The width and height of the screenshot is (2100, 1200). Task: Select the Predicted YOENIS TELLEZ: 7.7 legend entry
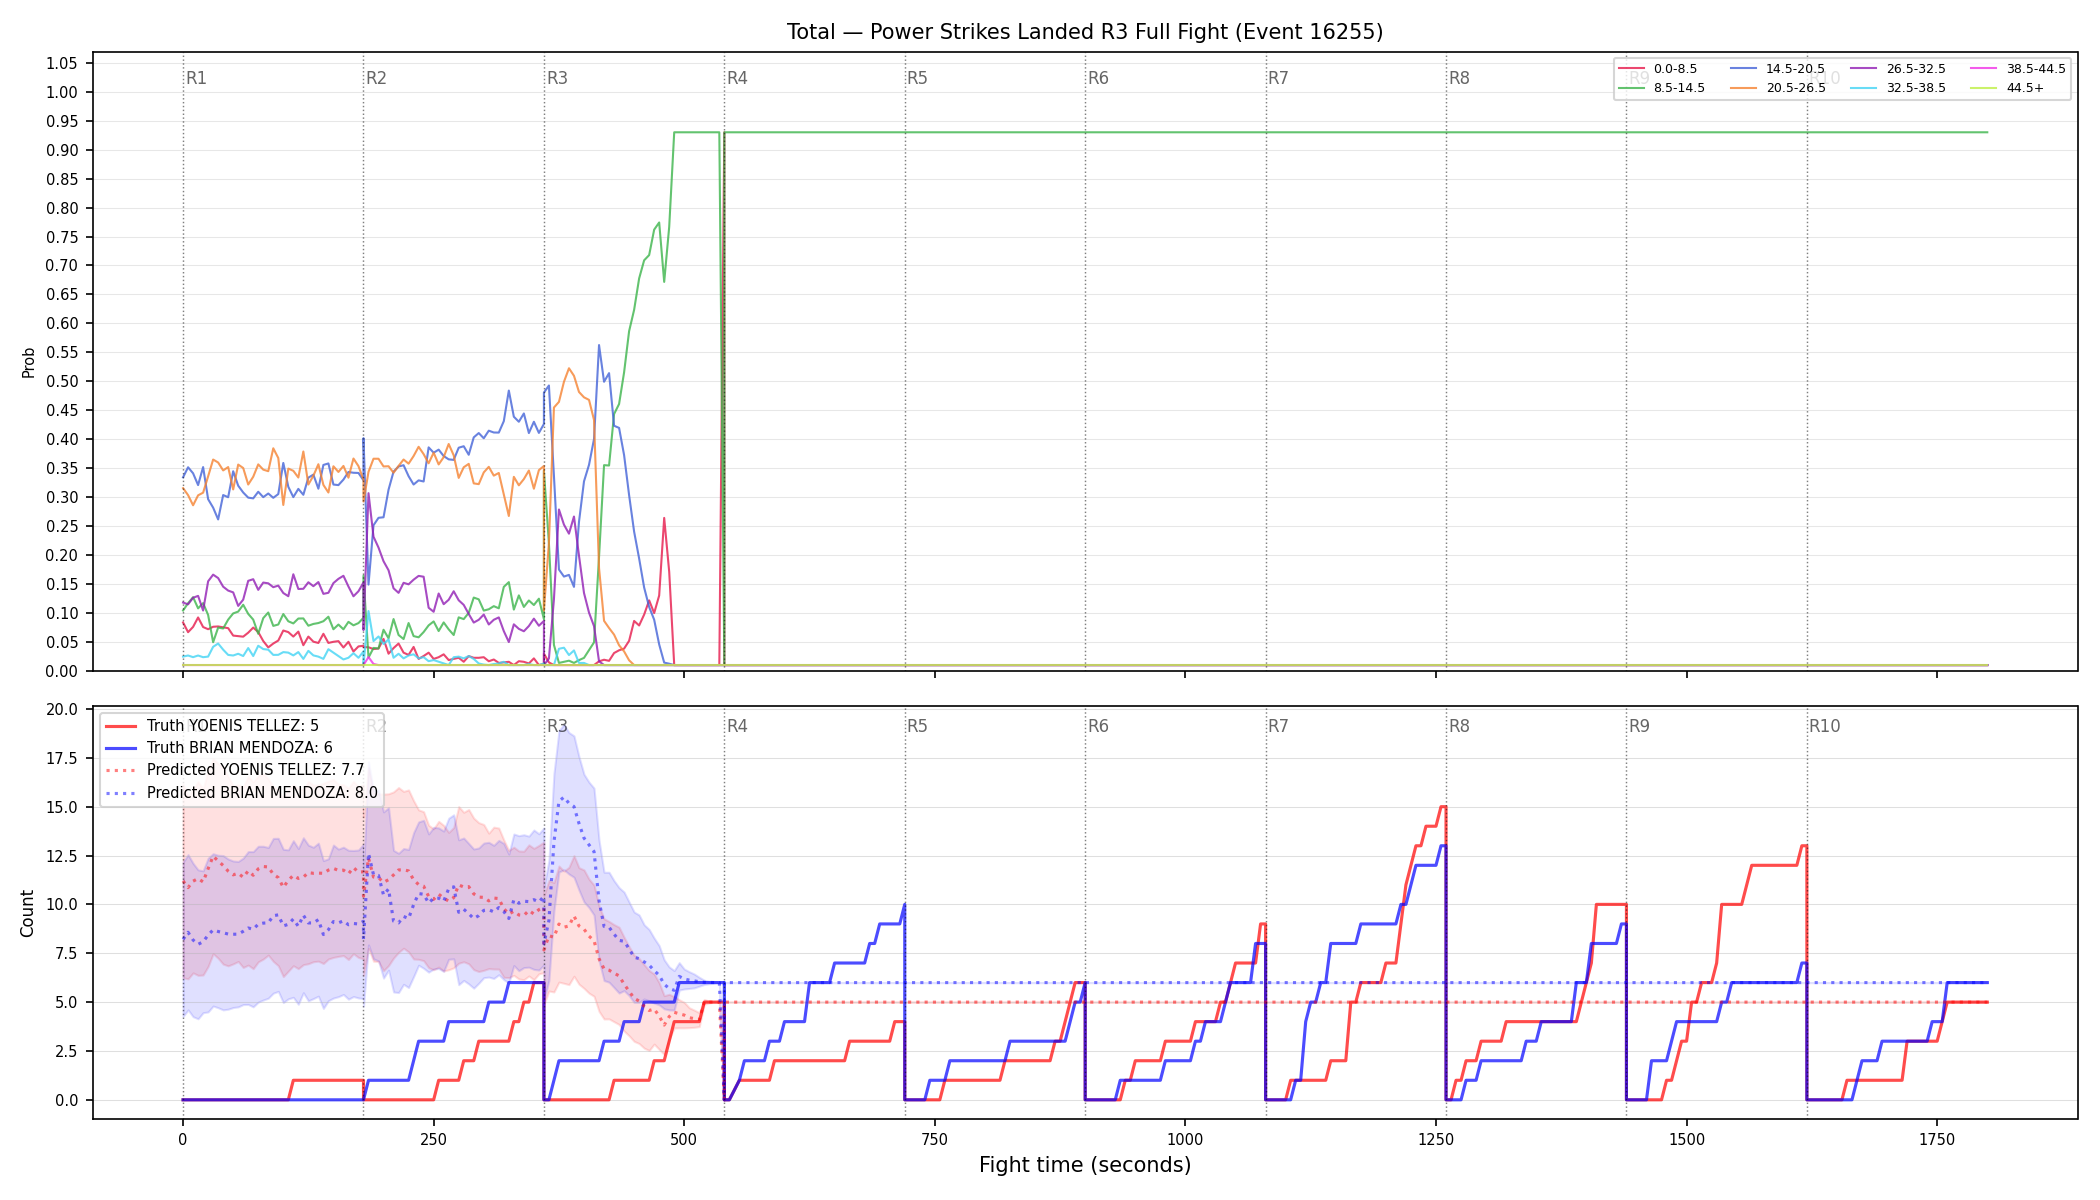tap(256, 770)
